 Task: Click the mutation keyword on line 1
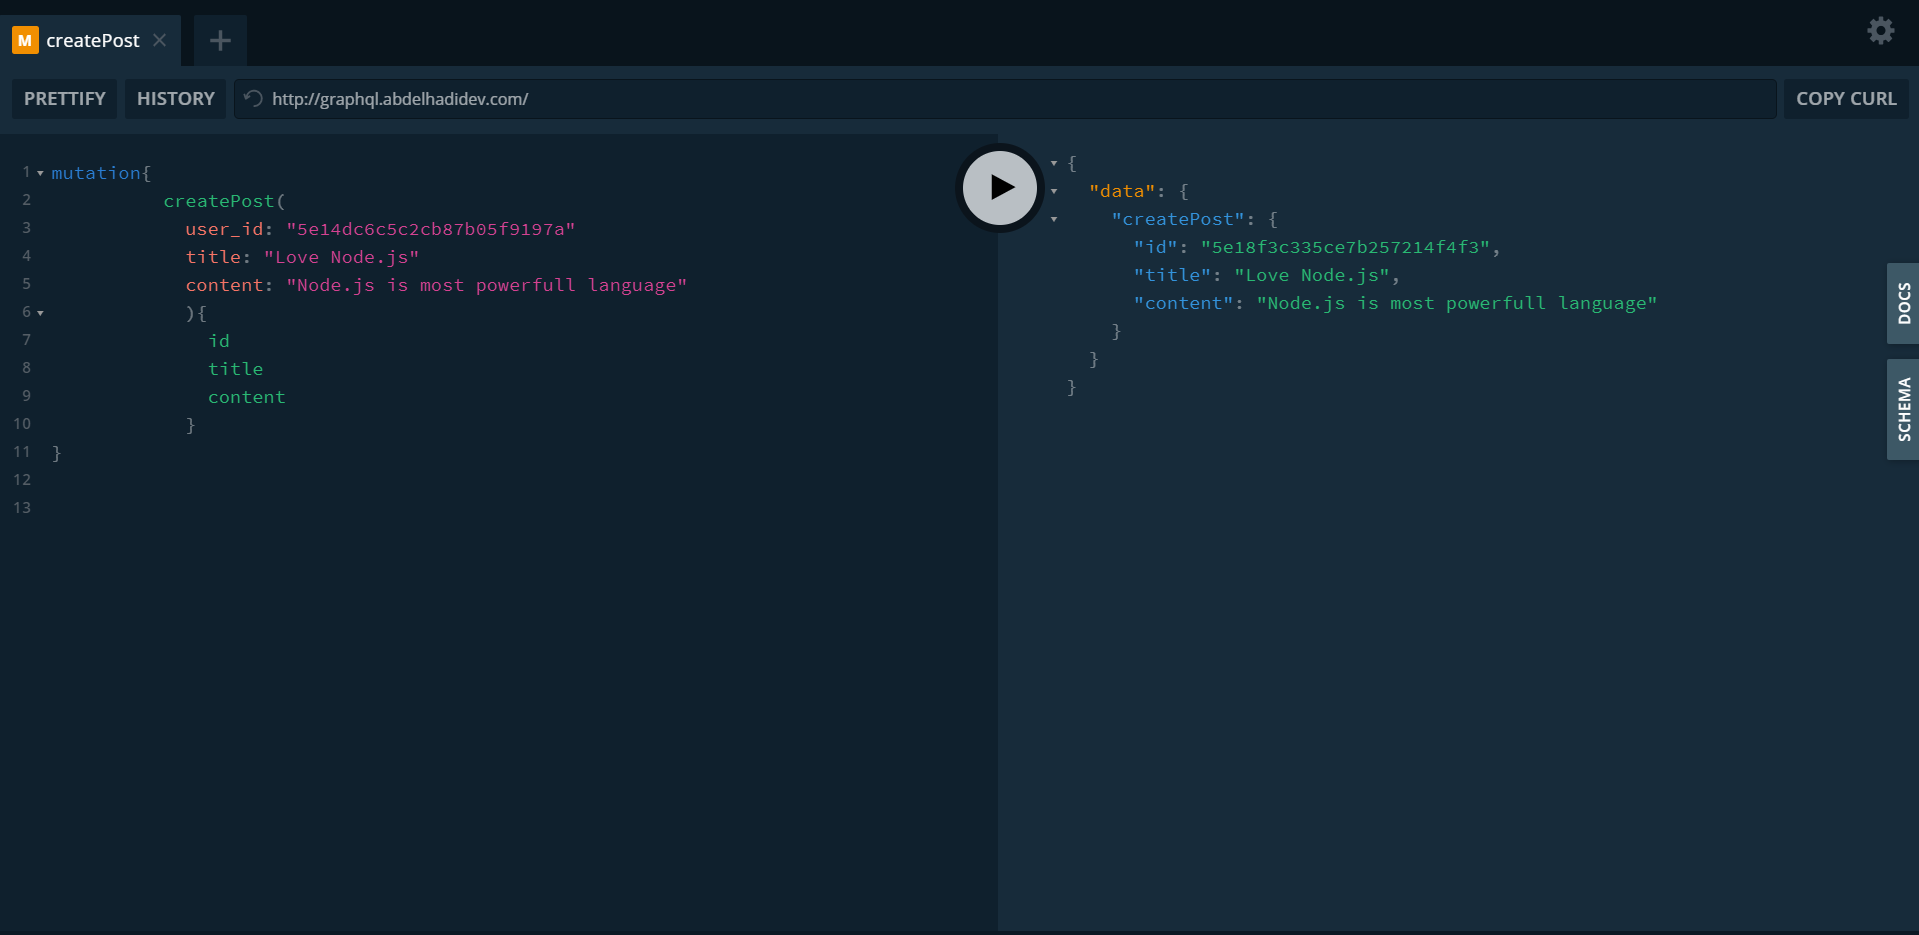point(96,173)
